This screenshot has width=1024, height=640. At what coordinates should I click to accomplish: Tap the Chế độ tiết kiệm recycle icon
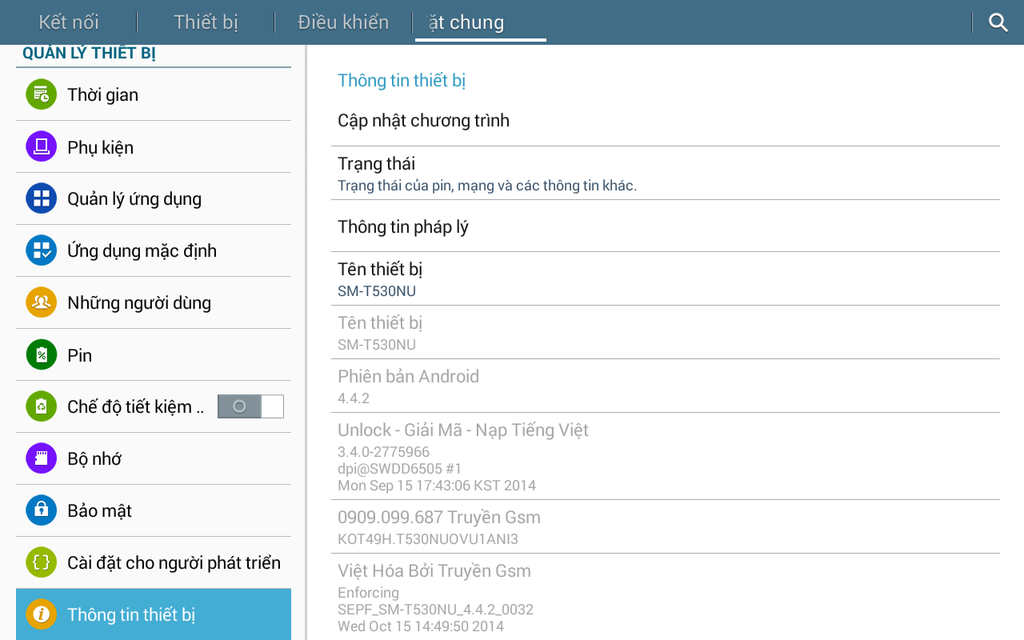pyautogui.click(x=41, y=406)
